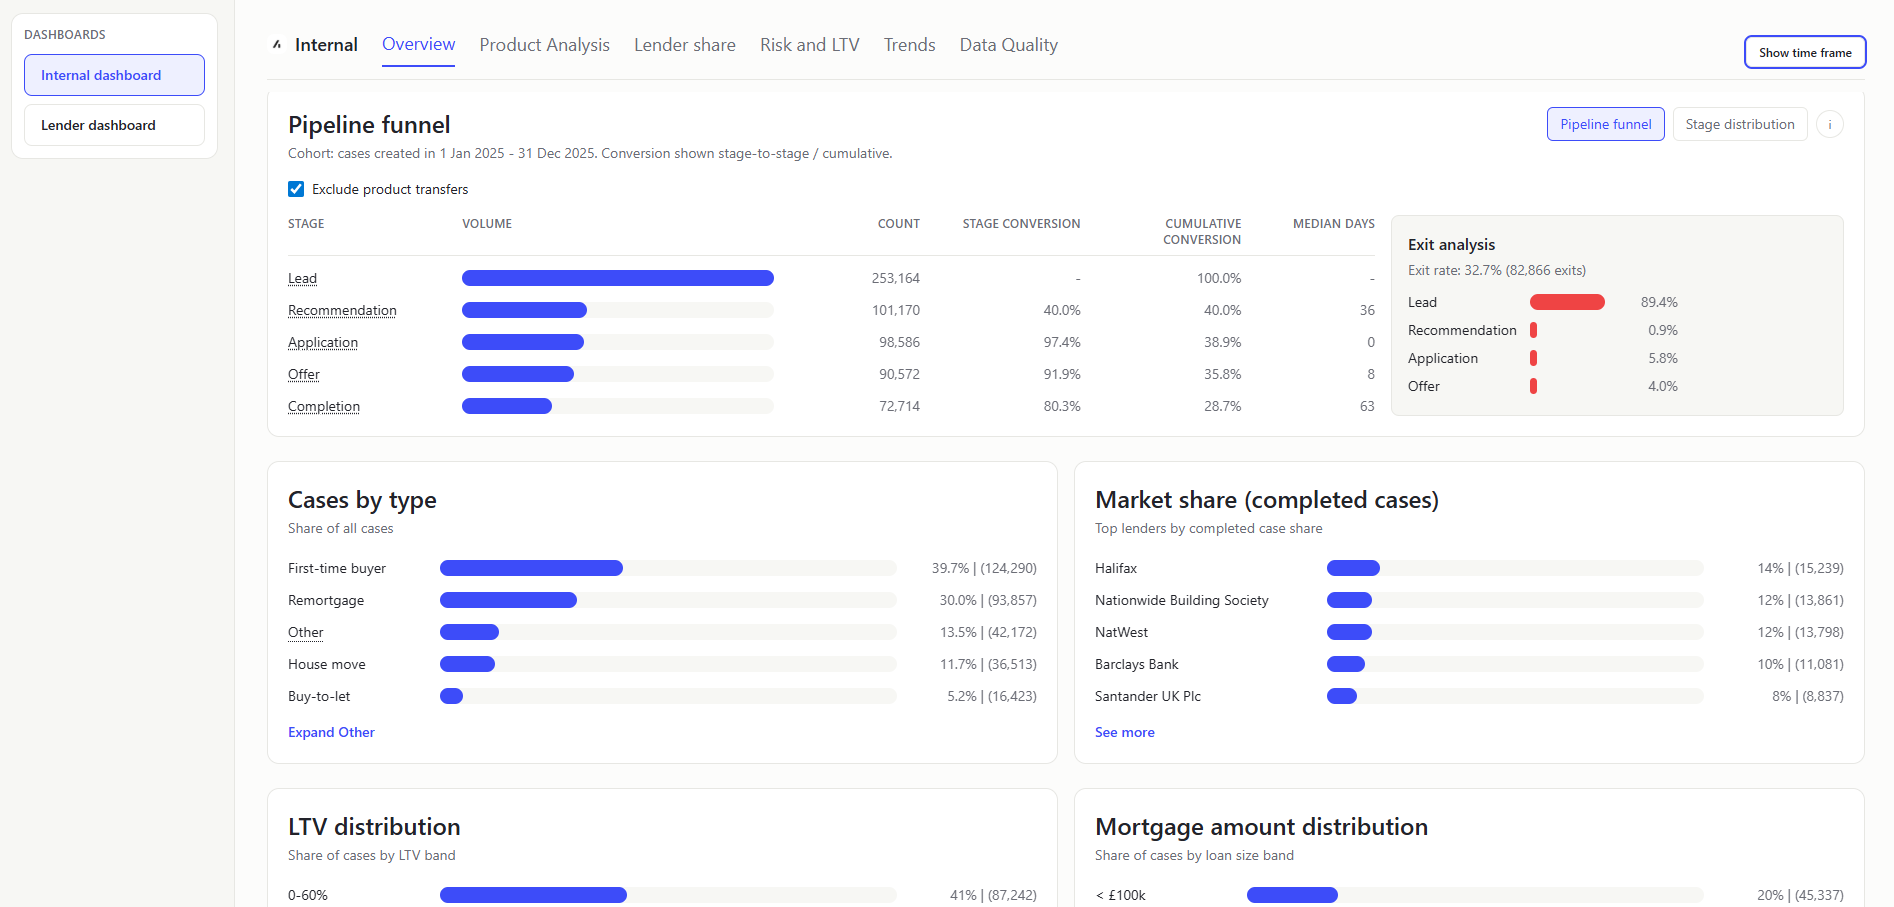Click the First-time buyer volume bar
The height and width of the screenshot is (907, 1894).
coord(530,567)
